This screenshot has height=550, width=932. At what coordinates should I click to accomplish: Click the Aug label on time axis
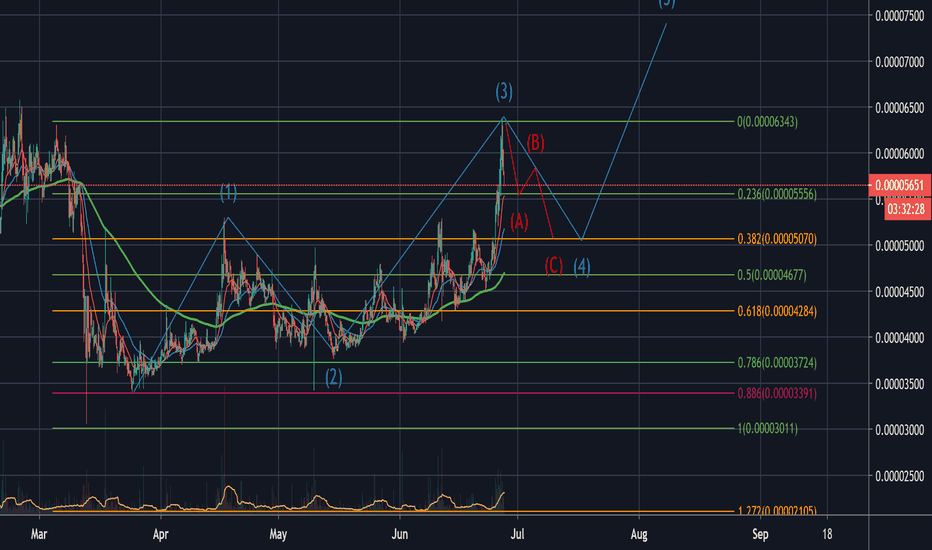(x=639, y=534)
